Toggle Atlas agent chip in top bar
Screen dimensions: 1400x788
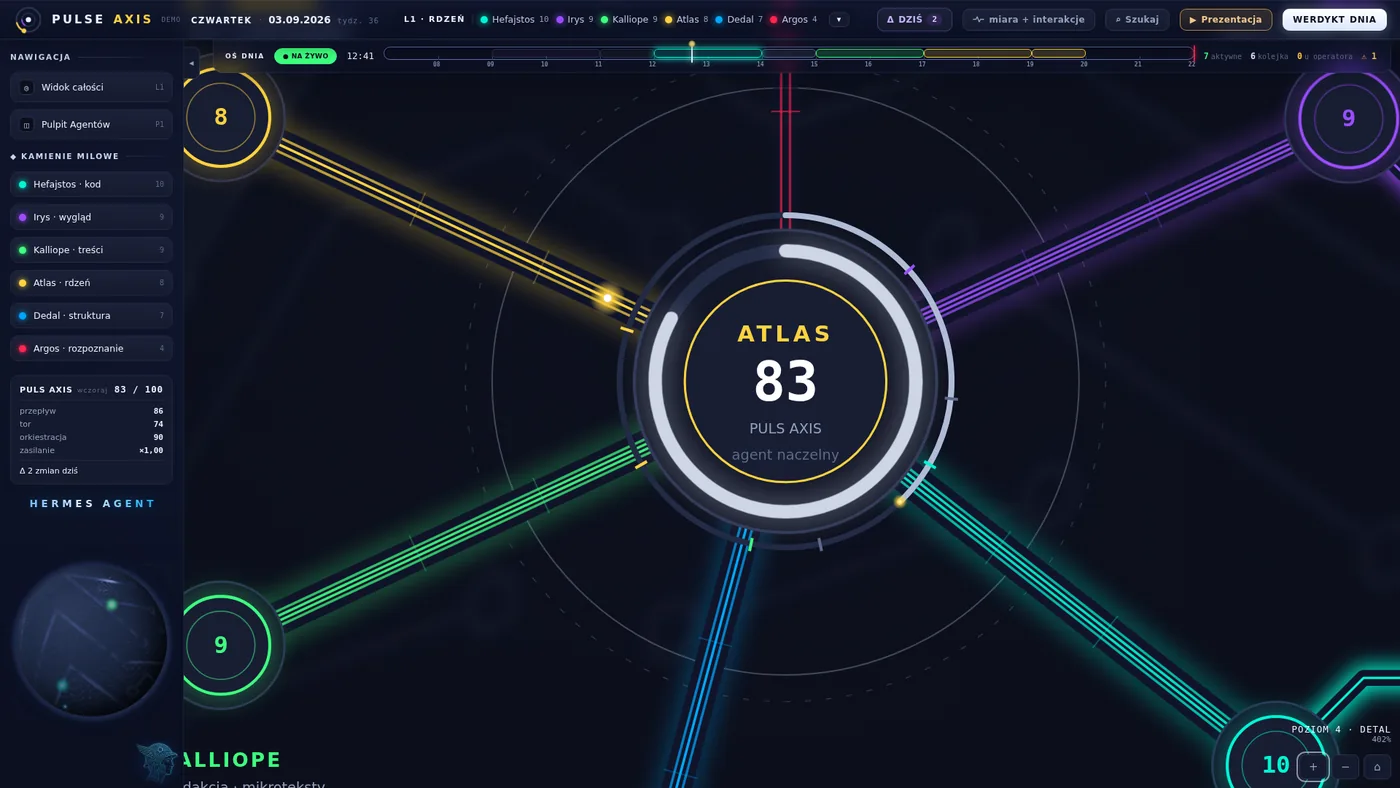tap(686, 19)
